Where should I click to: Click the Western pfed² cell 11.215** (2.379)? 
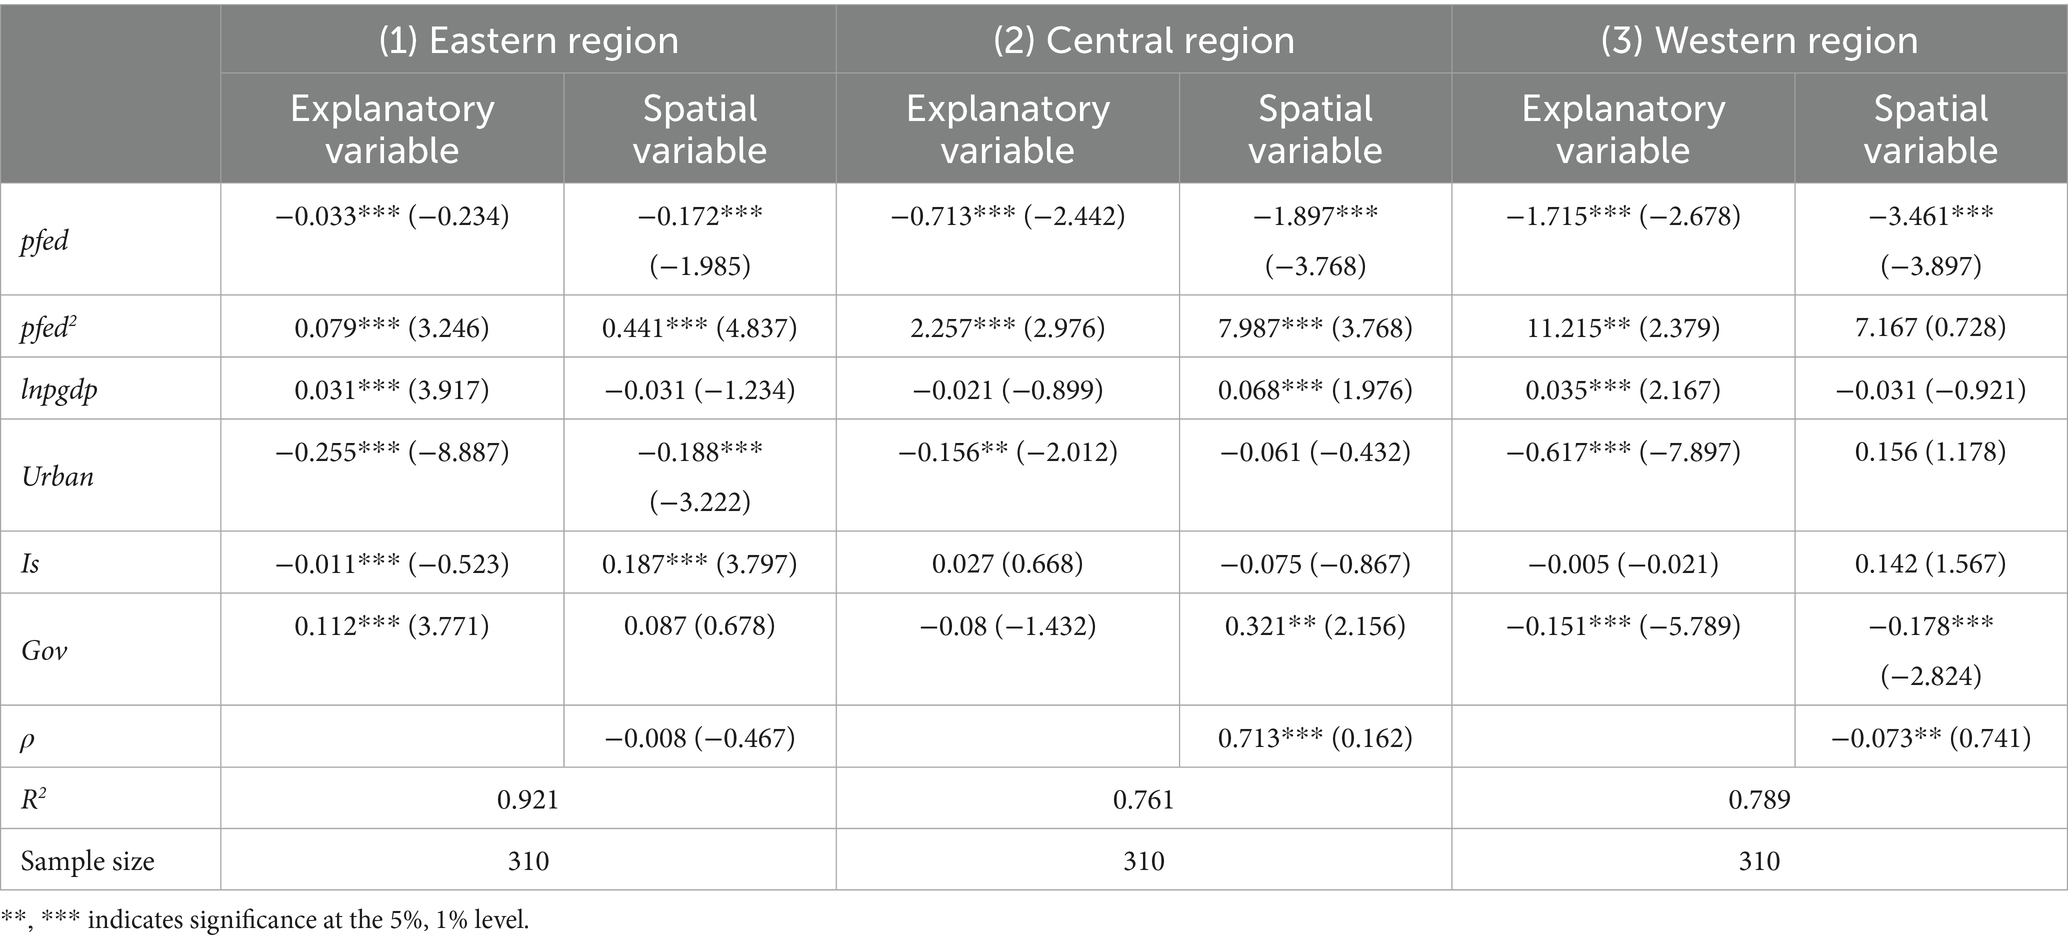click(x=1623, y=327)
